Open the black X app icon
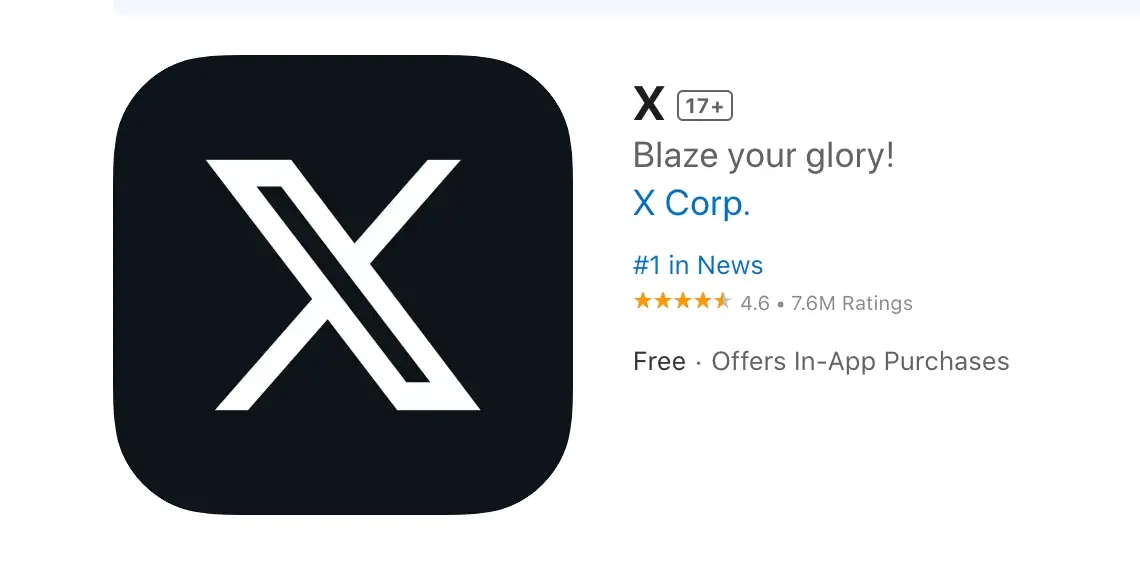Viewport: 1140px width, 570px height. coord(342,284)
